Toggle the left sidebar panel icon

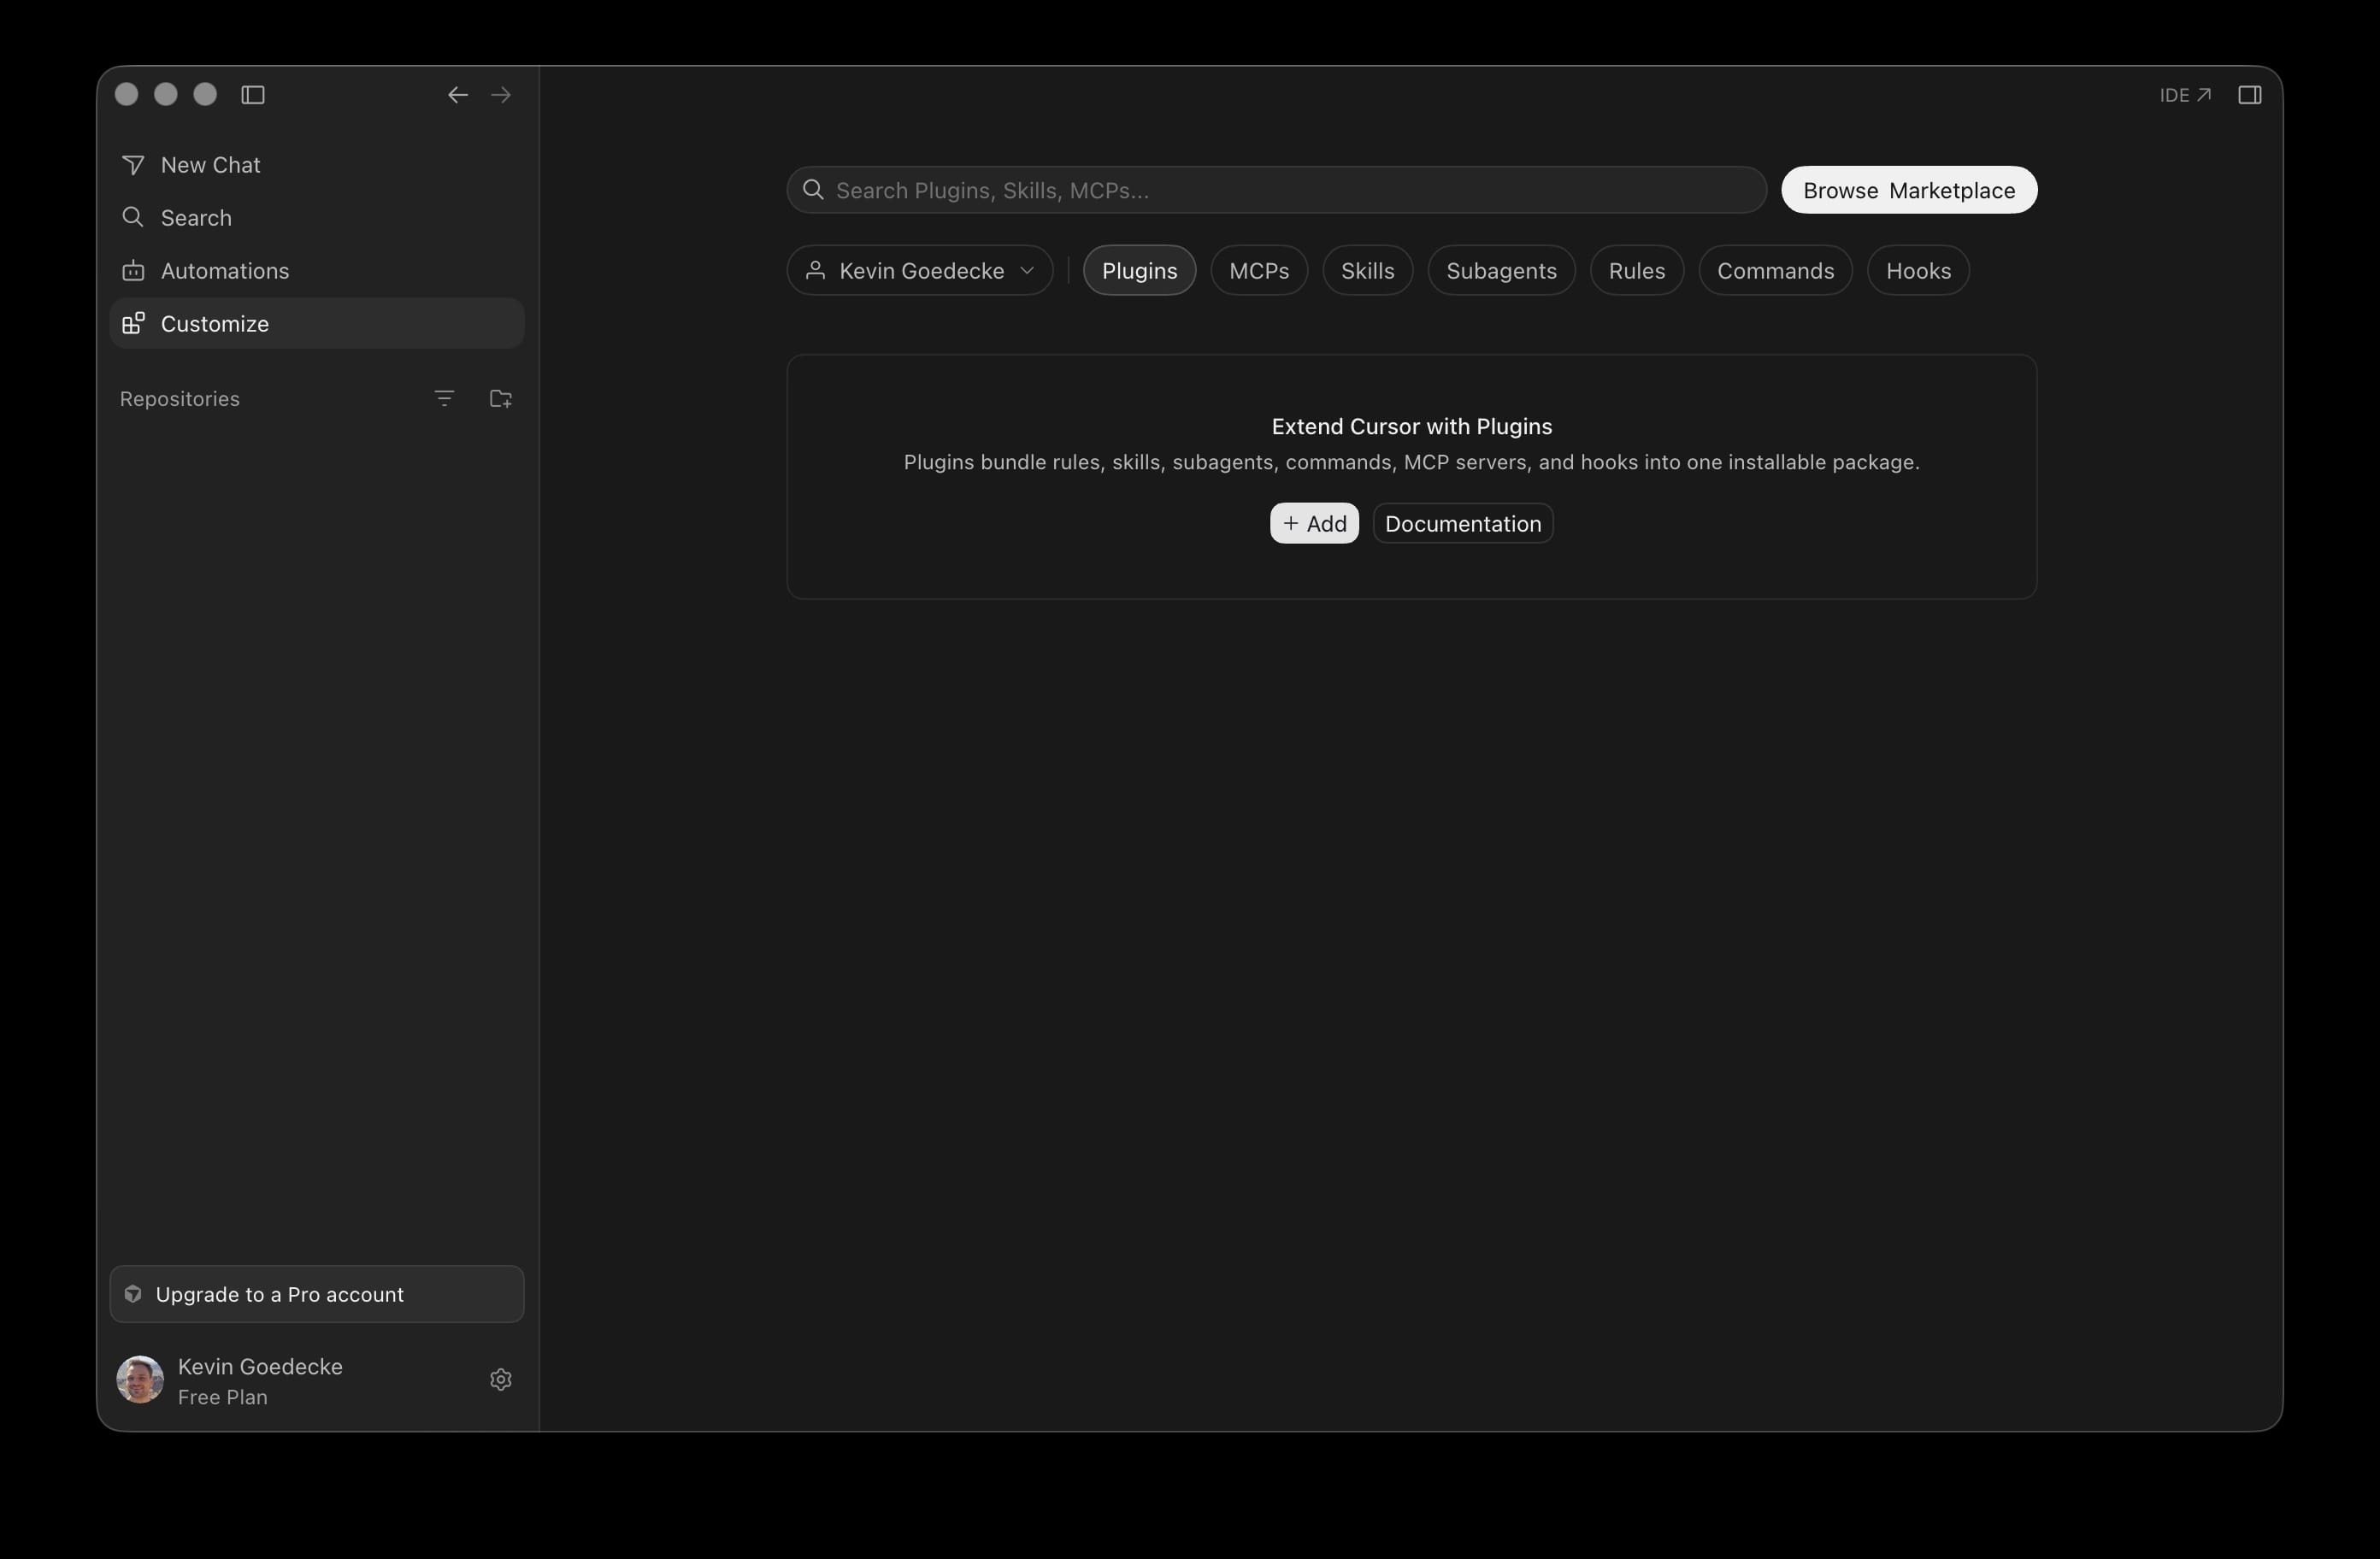click(x=253, y=95)
